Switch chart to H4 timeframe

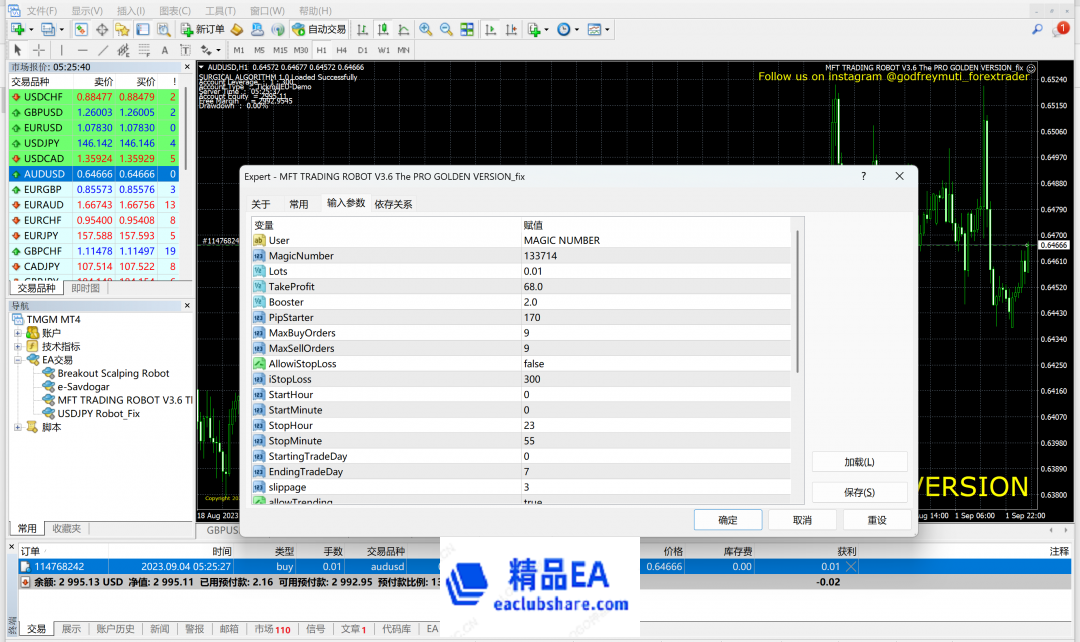pos(342,50)
